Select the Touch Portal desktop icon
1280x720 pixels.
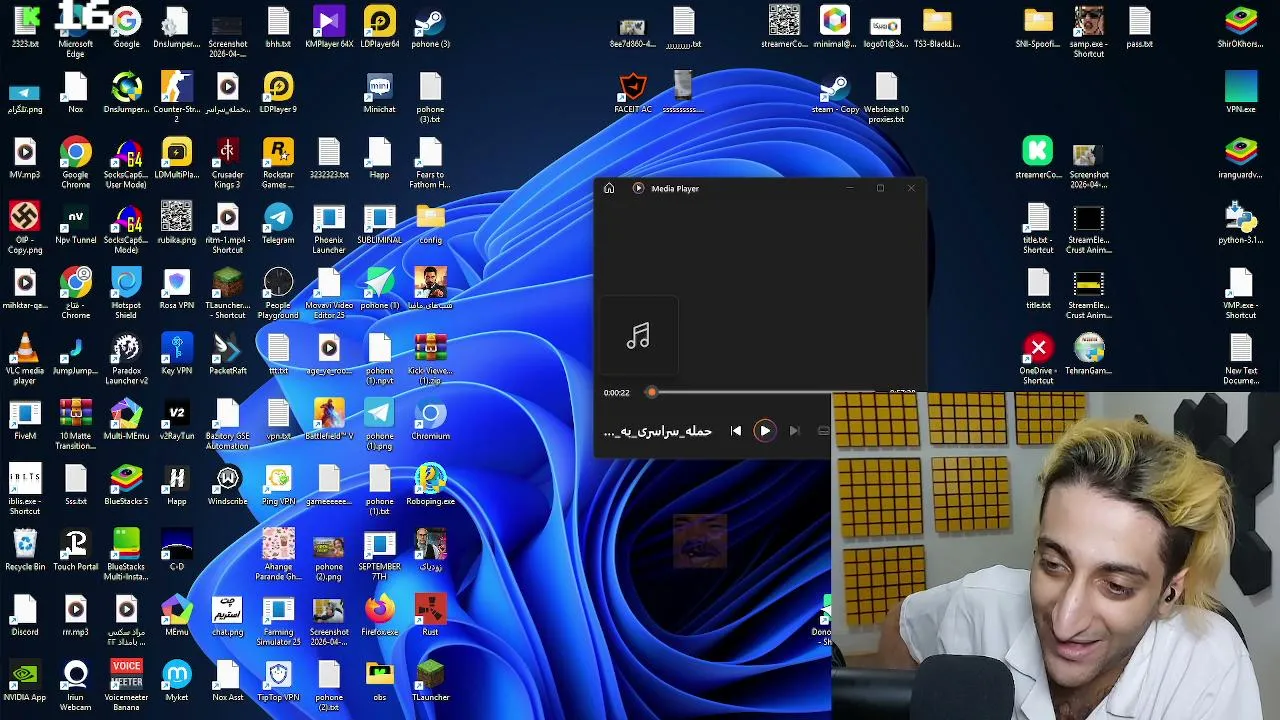[x=75, y=550]
